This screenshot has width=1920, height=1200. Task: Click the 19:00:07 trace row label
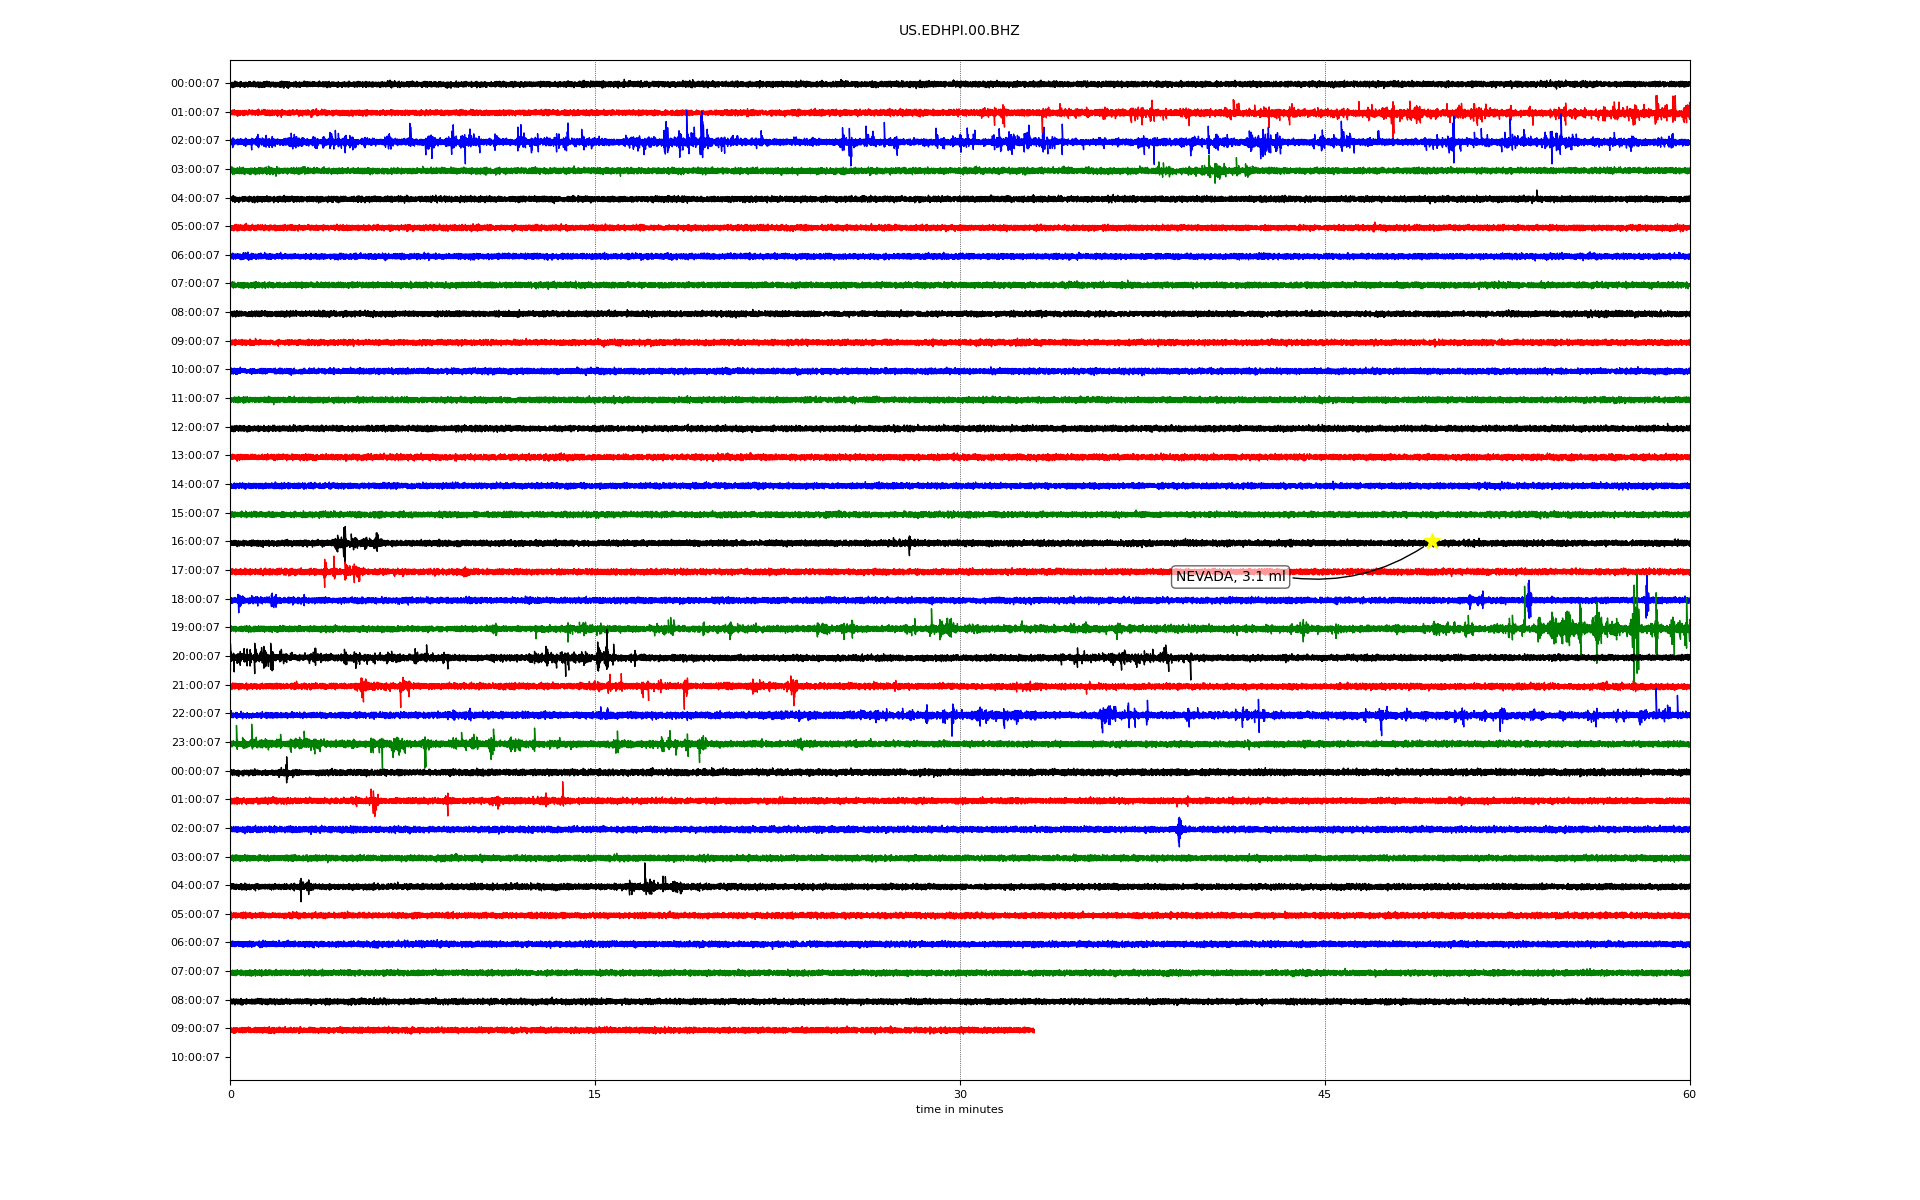pyautogui.click(x=195, y=628)
